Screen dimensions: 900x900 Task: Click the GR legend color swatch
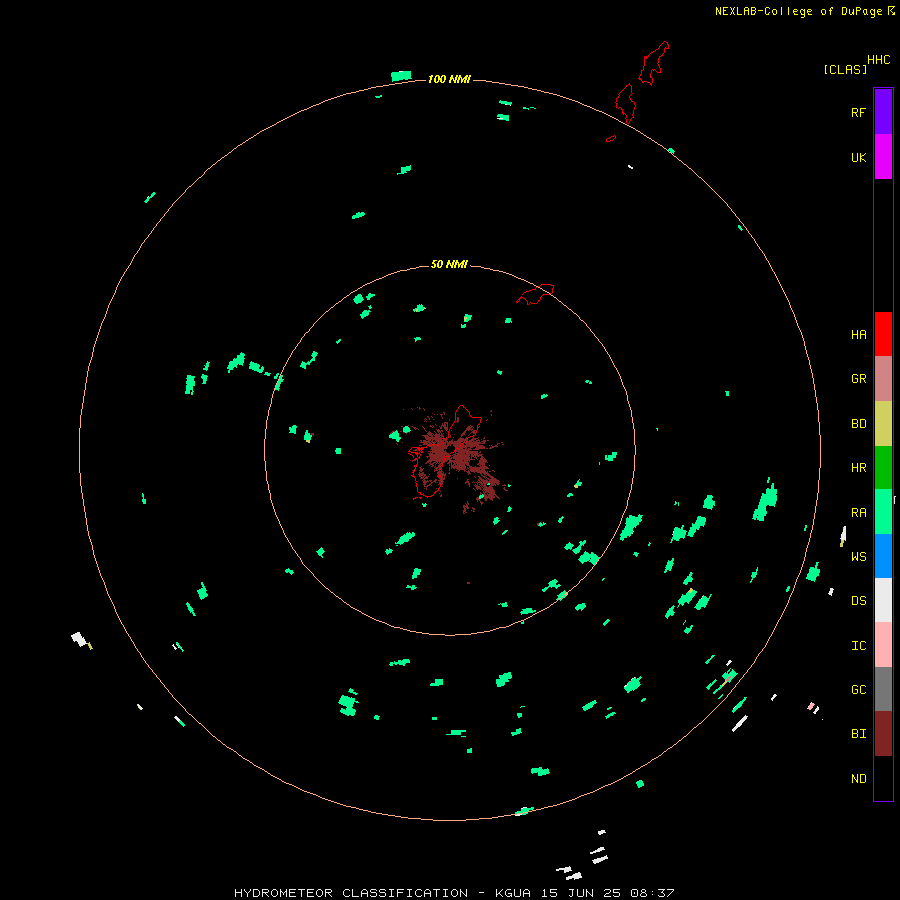click(x=883, y=379)
